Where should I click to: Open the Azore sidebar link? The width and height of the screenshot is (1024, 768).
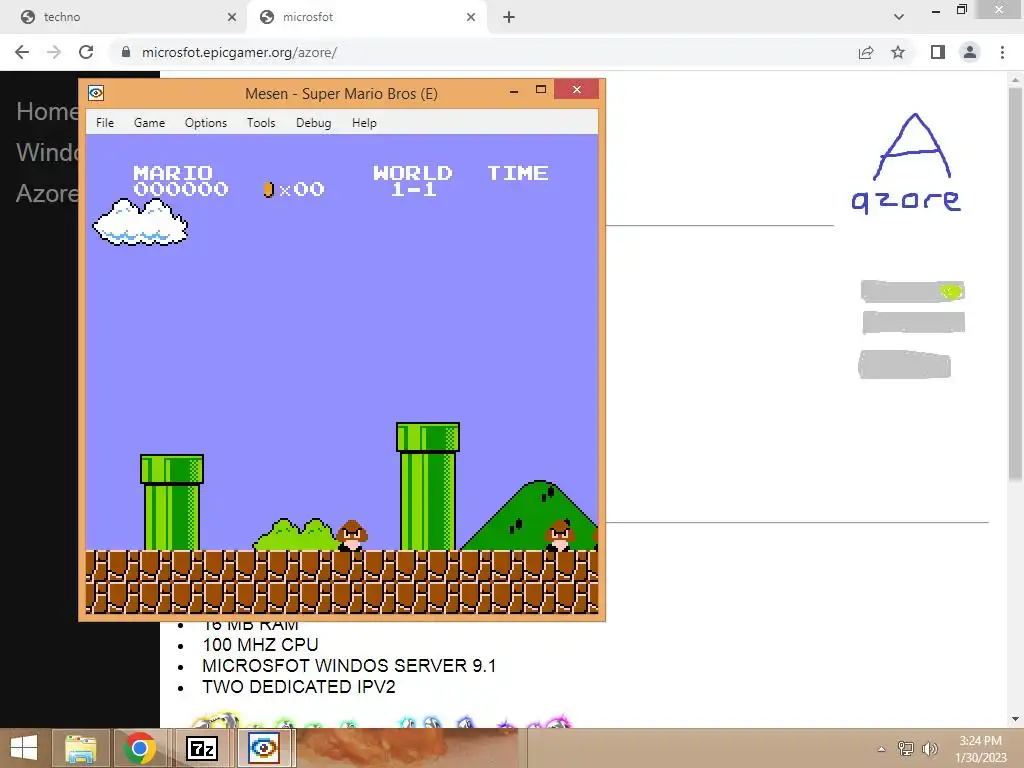tap(47, 193)
